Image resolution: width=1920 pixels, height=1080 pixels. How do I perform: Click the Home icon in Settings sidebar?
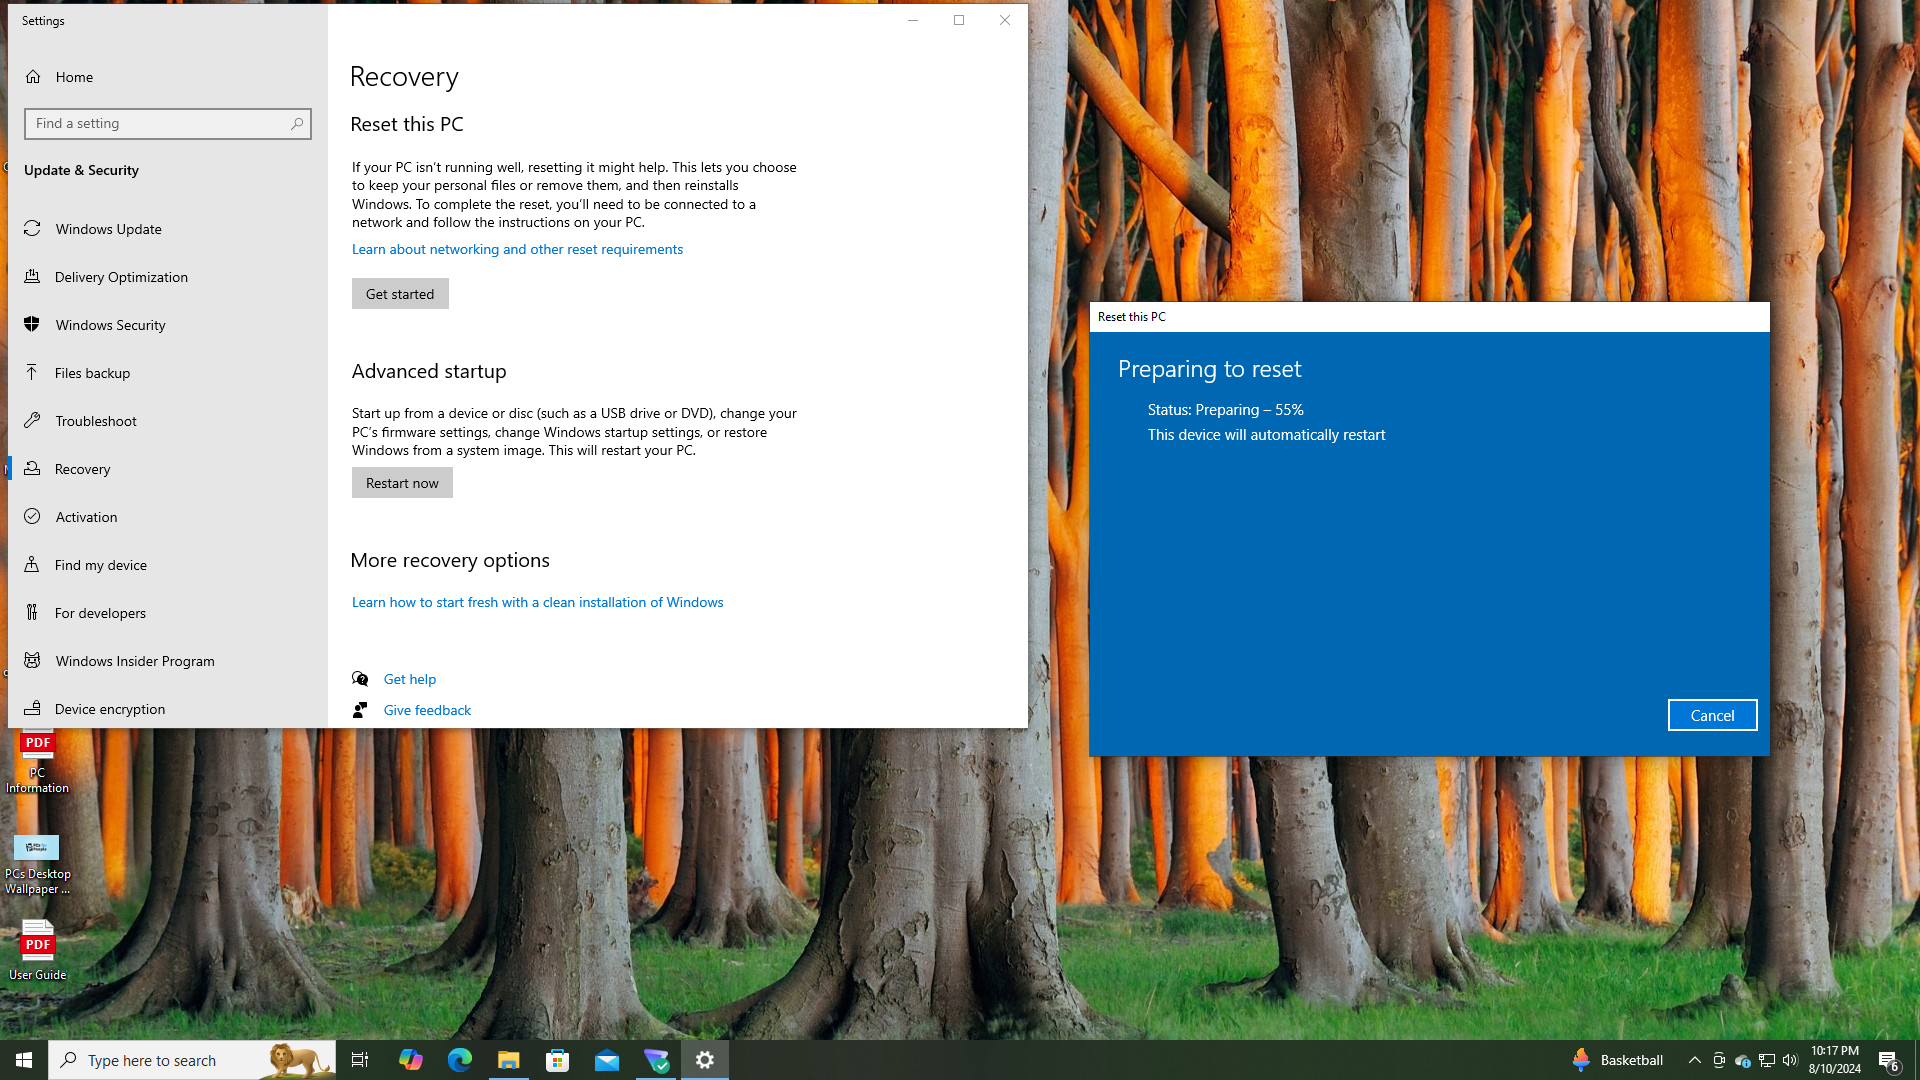[33, 77]
